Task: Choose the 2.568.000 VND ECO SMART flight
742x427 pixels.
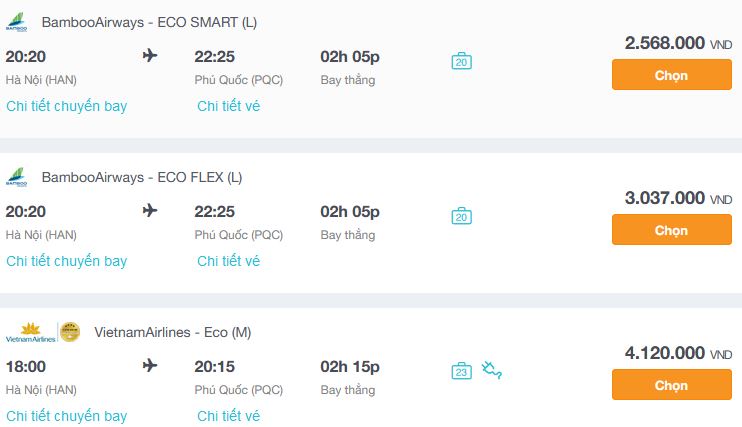Action: click(x=671, y=75)
